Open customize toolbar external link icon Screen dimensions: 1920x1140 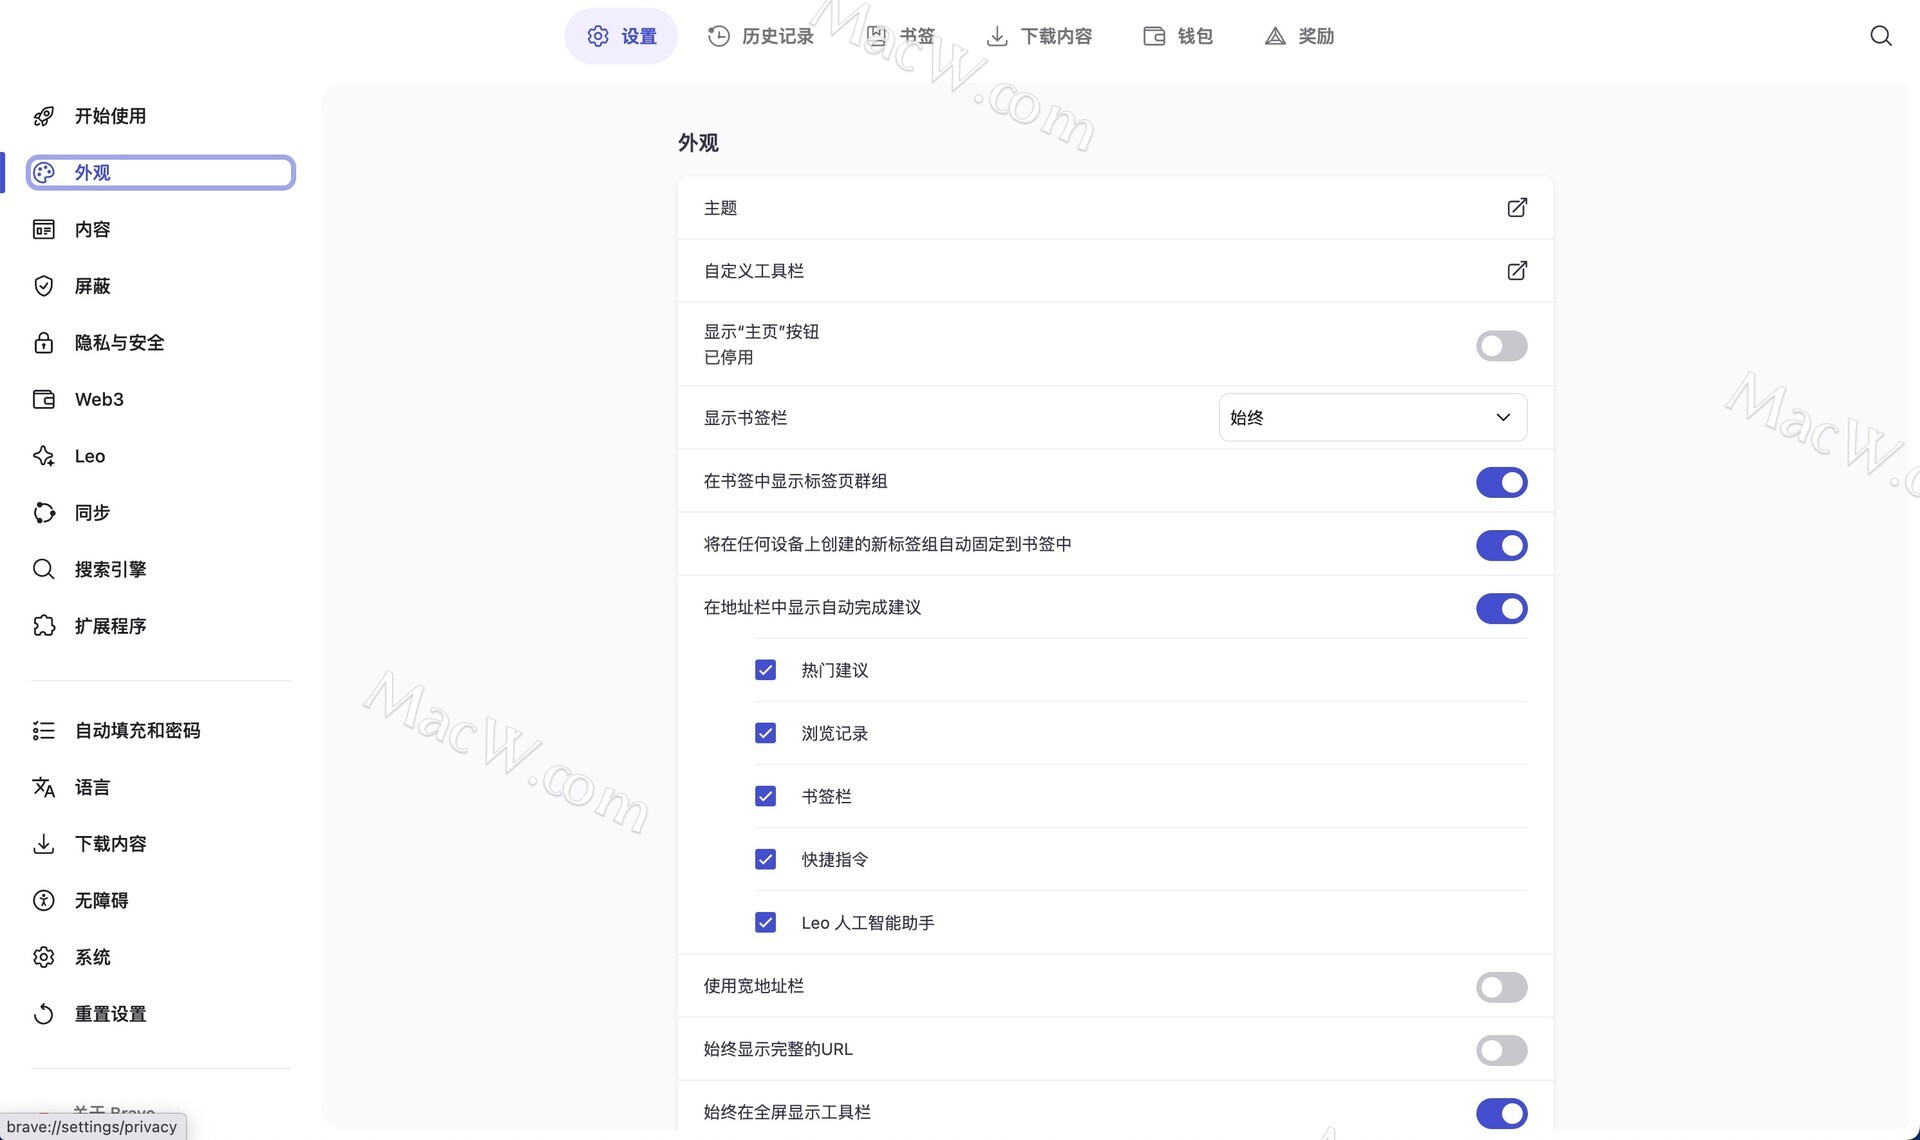1517,271
